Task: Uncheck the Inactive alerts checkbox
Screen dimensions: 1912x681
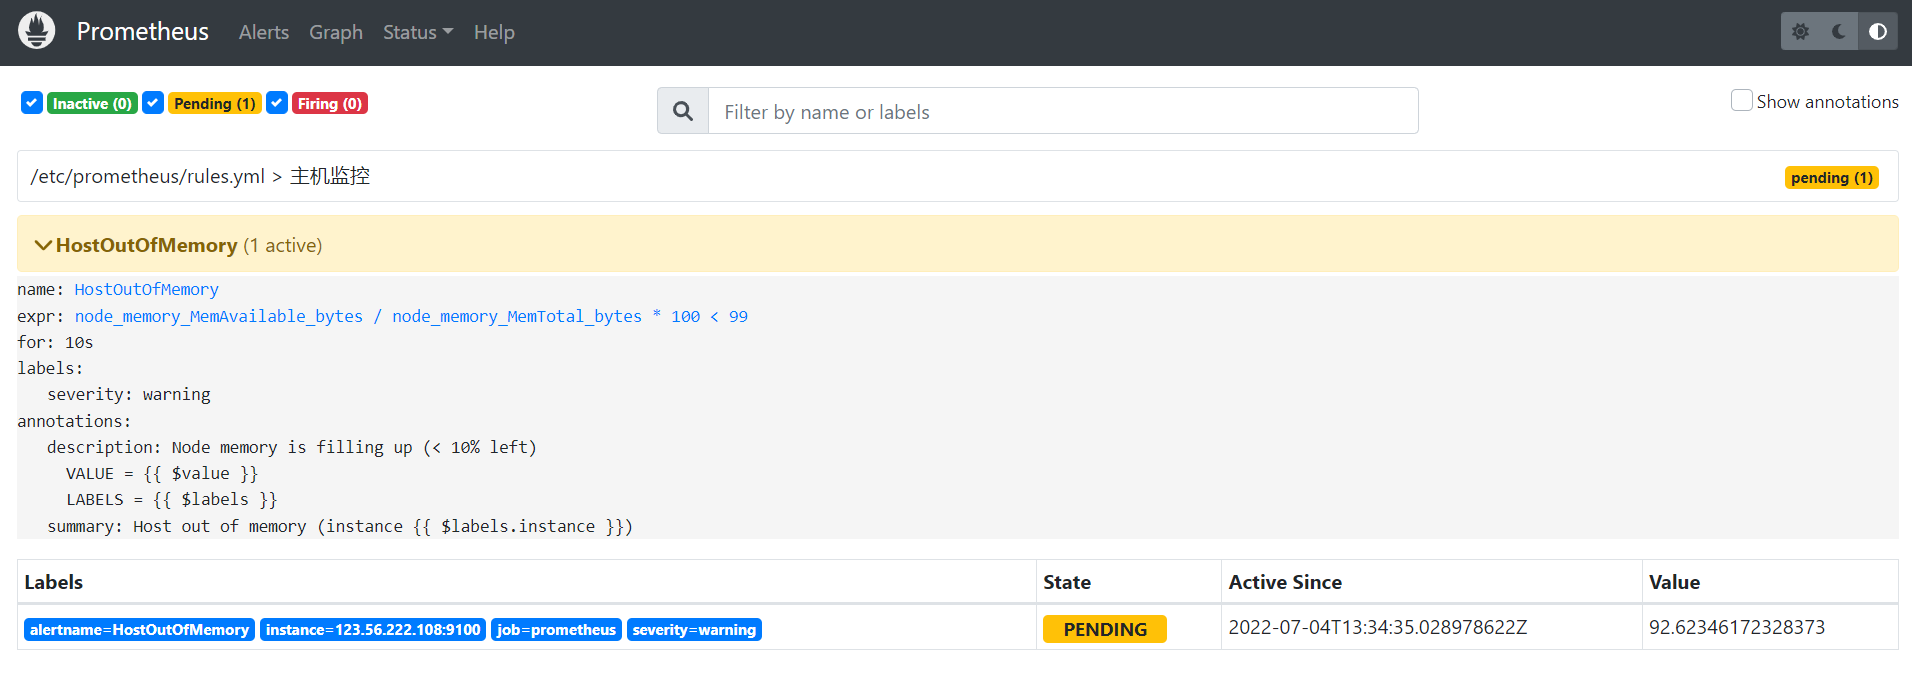Action: (32, 103)
